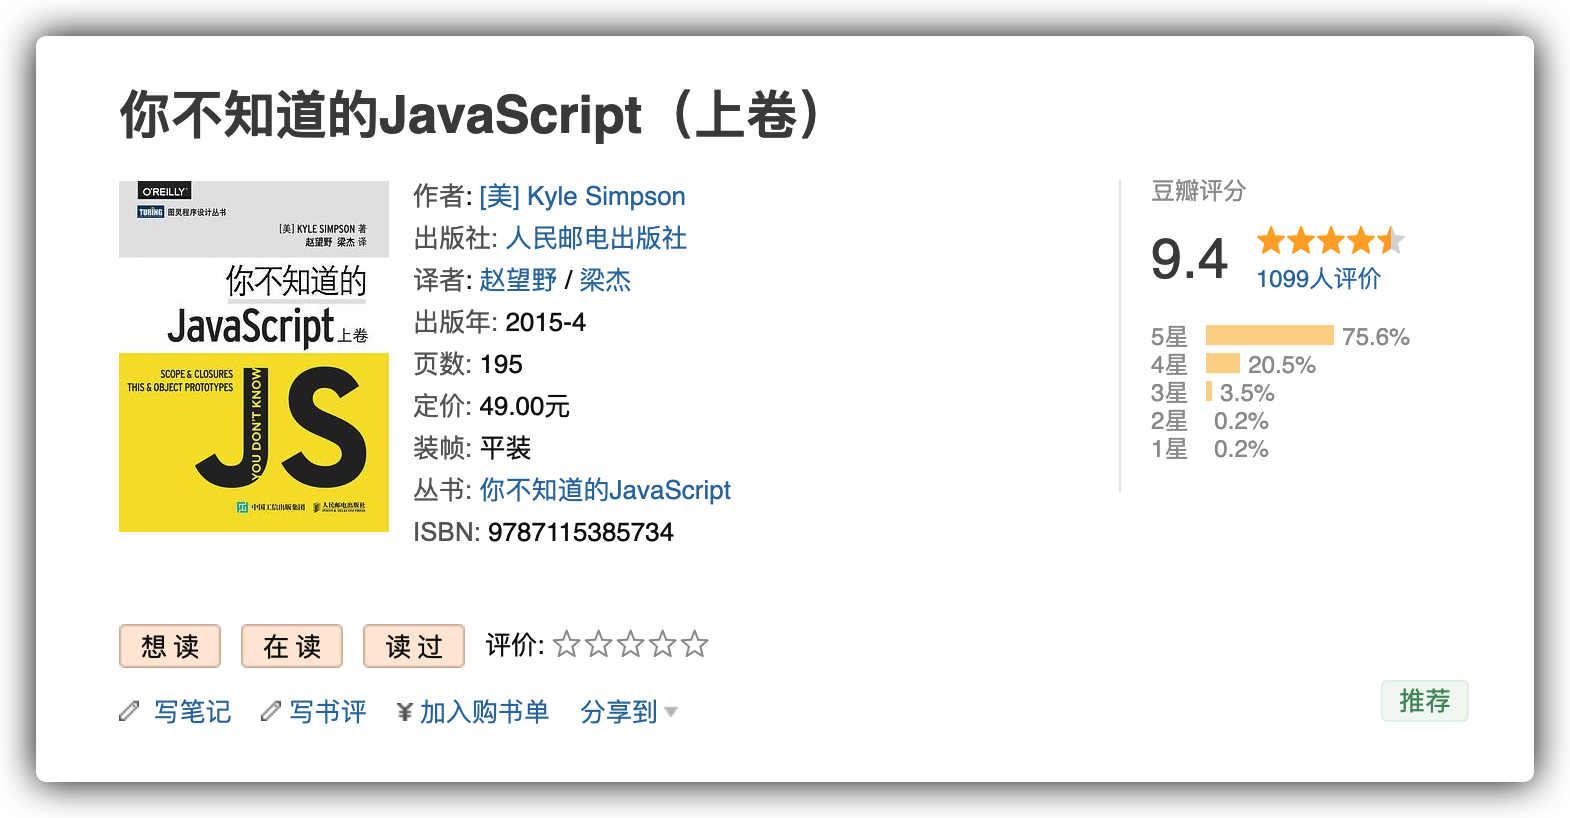Screen dimensions: 1570x818
Task: Mark book as 想读
Action: [x=170, y=646]
